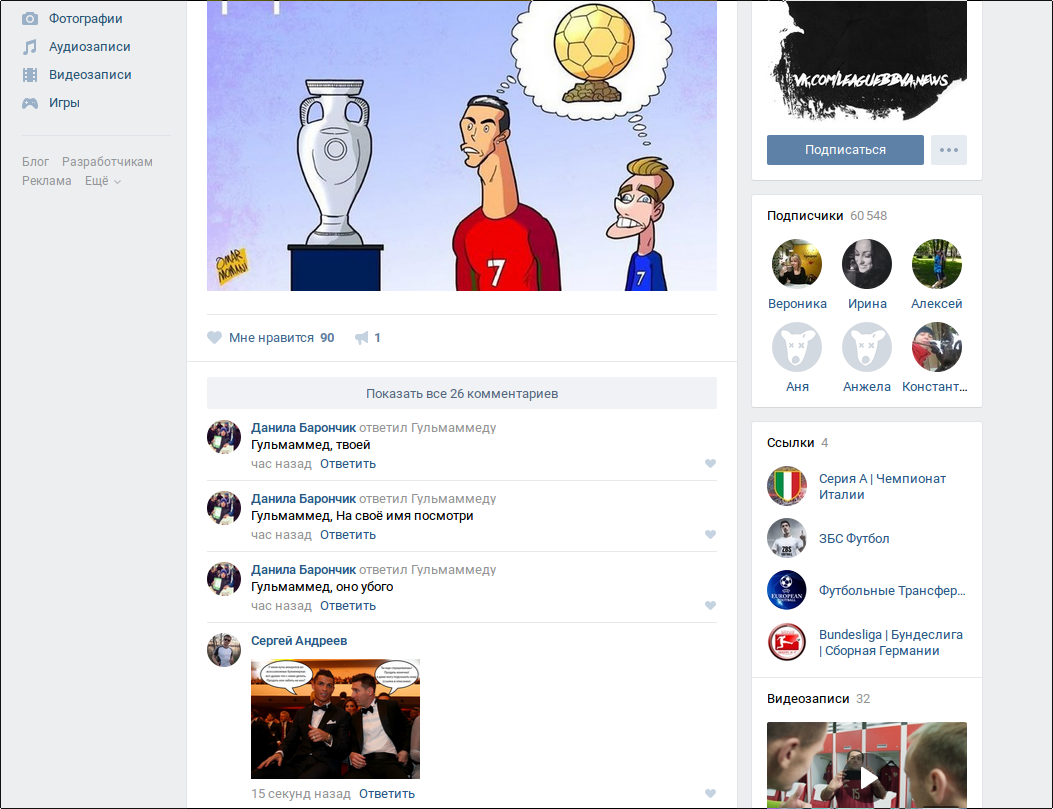Open subscriber Алексей's avatar
This screenshot has width=1053, height=809.
tap(937, 264)
